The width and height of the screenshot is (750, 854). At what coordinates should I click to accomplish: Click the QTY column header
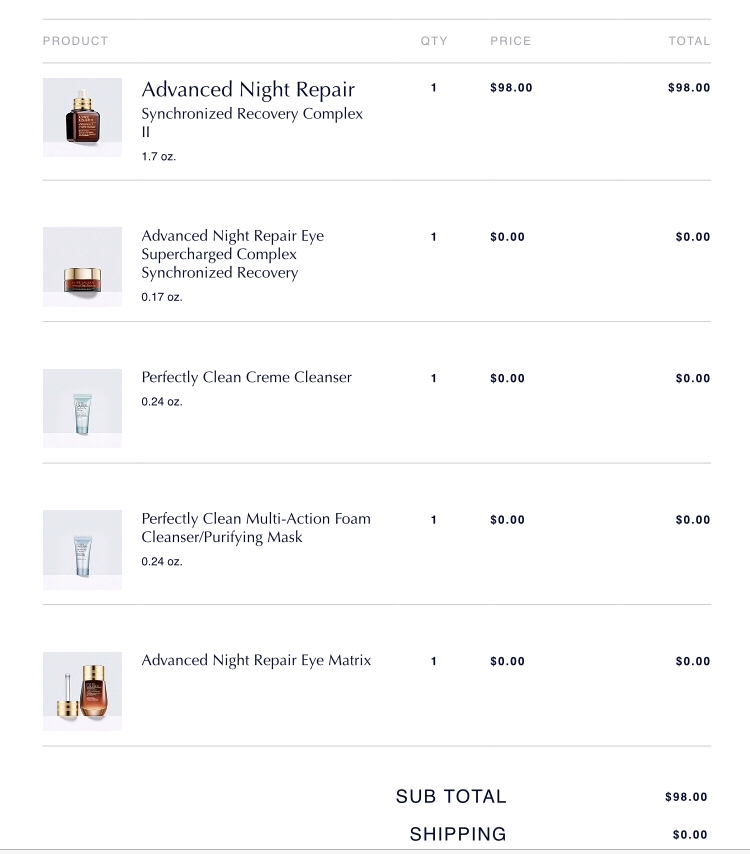(434, 41)
